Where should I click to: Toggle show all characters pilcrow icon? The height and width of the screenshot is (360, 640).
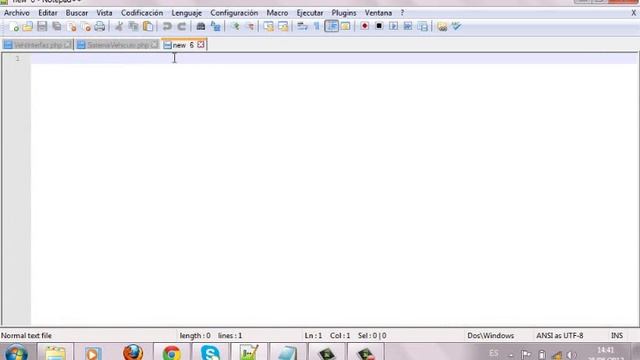[317, 27]
